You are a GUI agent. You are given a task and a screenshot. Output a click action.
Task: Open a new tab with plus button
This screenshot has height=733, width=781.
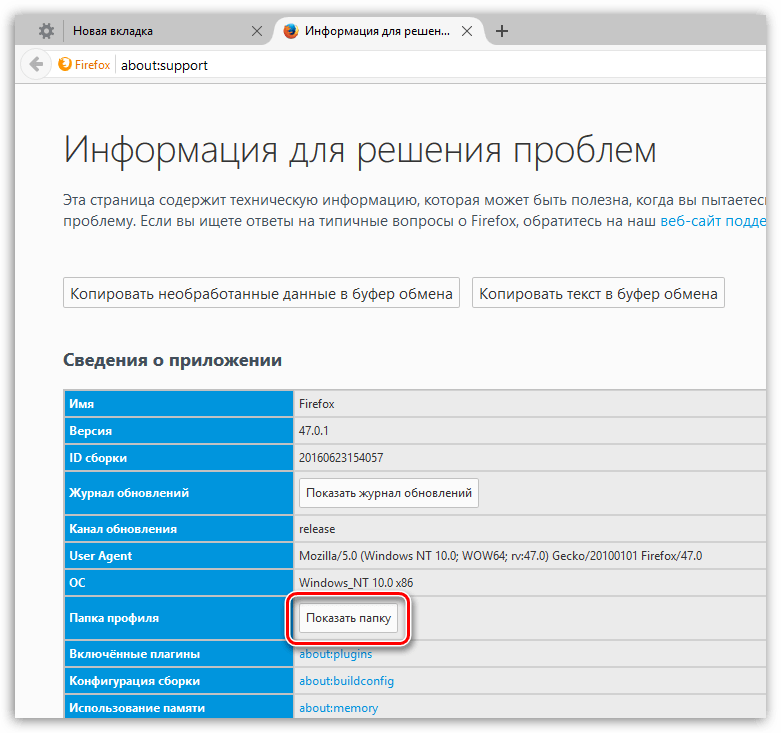(x=502, y=31)
